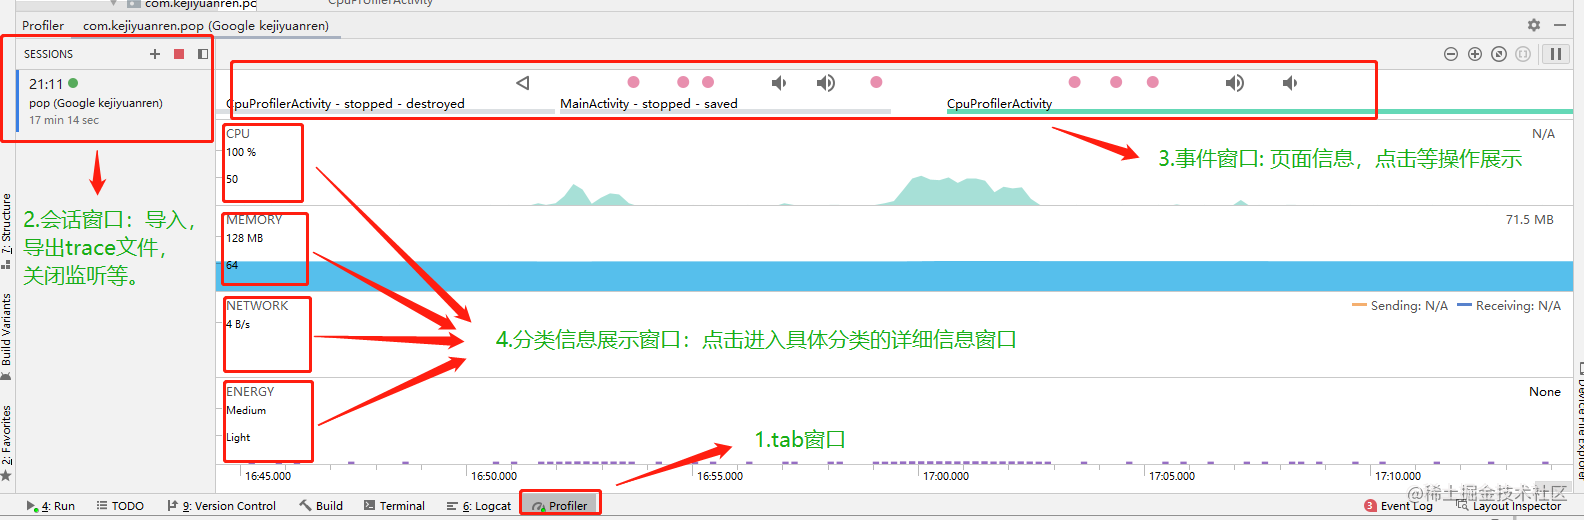Open the ENERGY profiler row
1584x520 pixels.
(x=894, y=421)
